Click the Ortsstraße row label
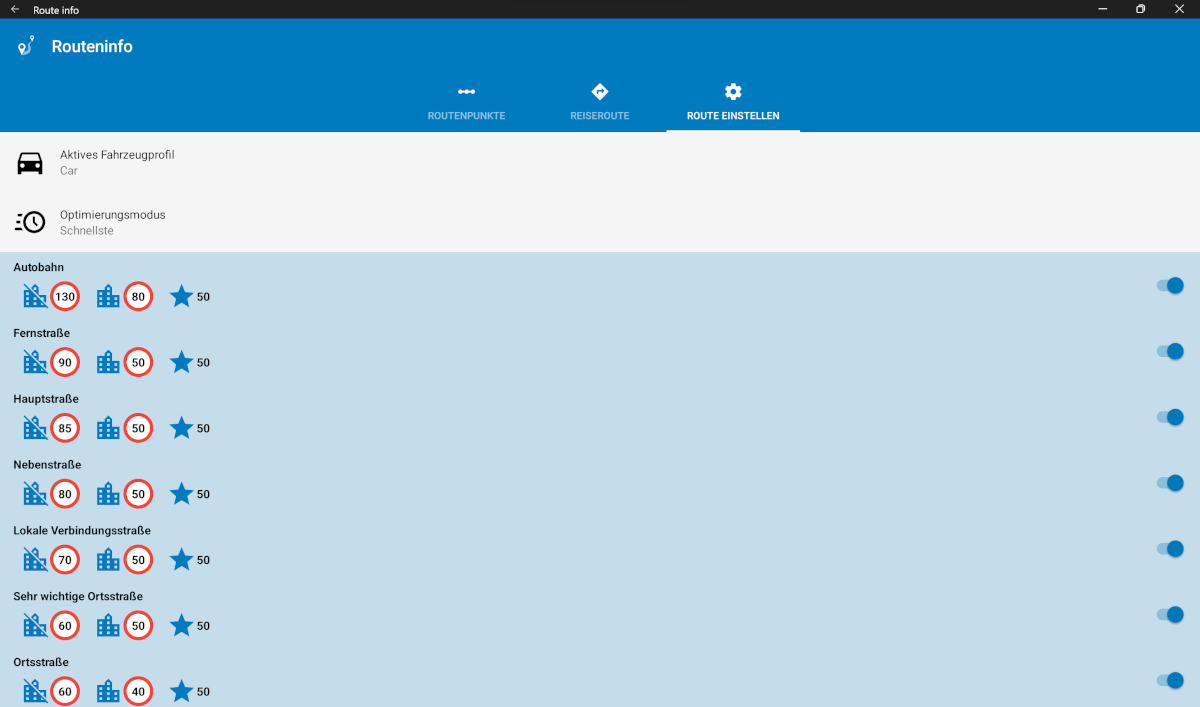Viewport: 1200px width, 707px height. (x=41, y=663)
